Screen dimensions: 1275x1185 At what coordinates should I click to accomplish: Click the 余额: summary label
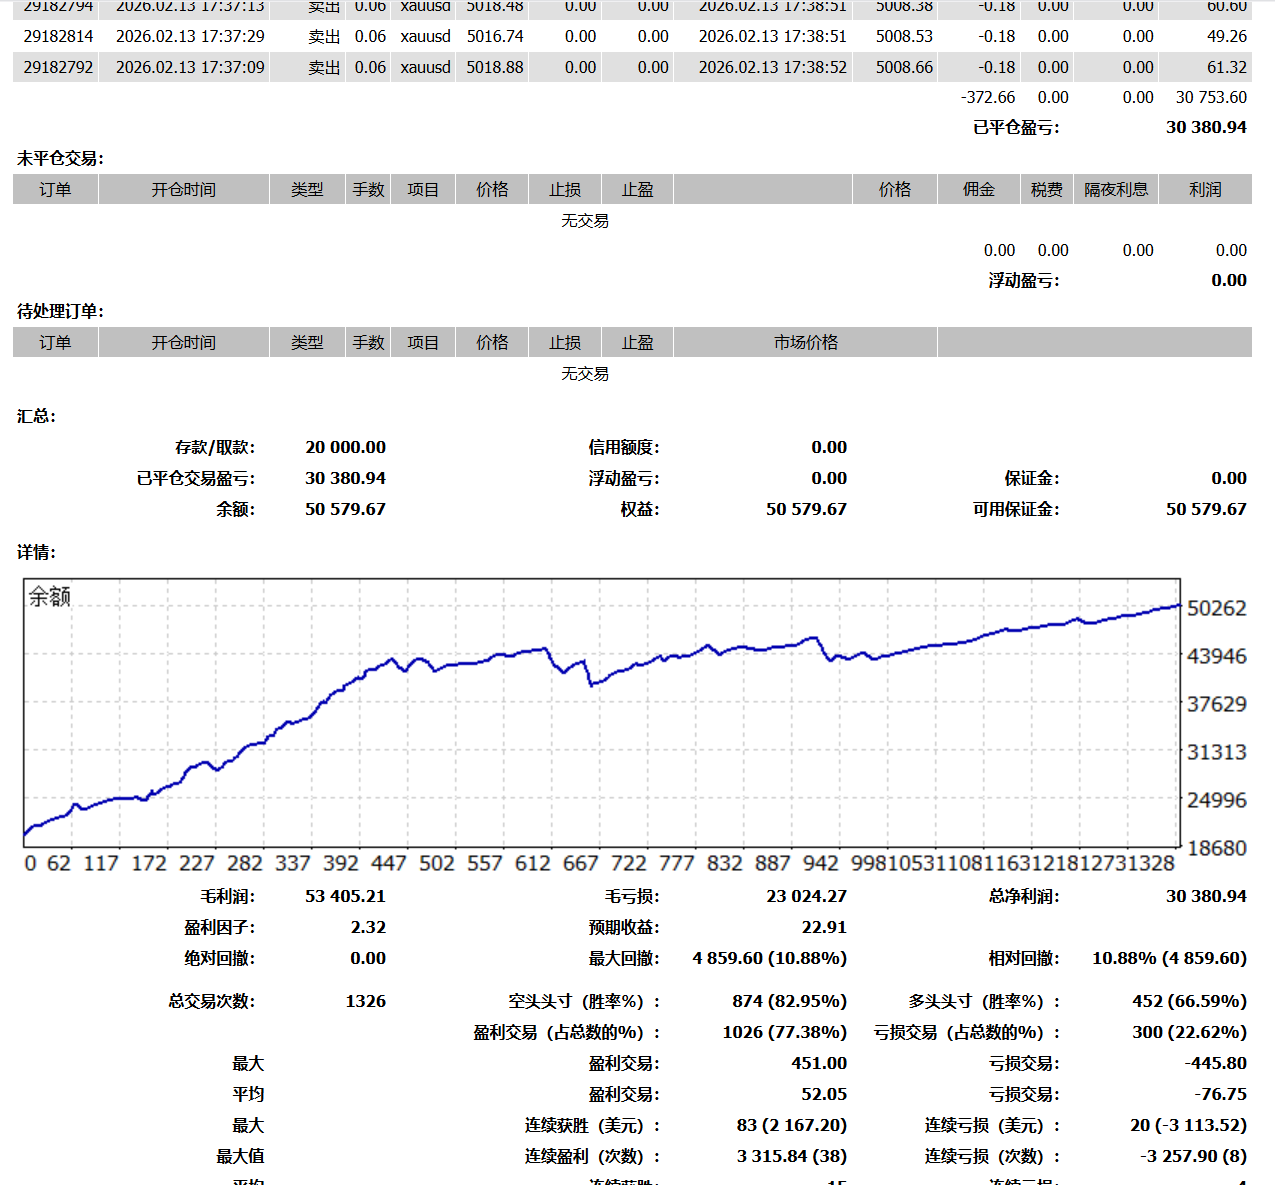(236, 509)
